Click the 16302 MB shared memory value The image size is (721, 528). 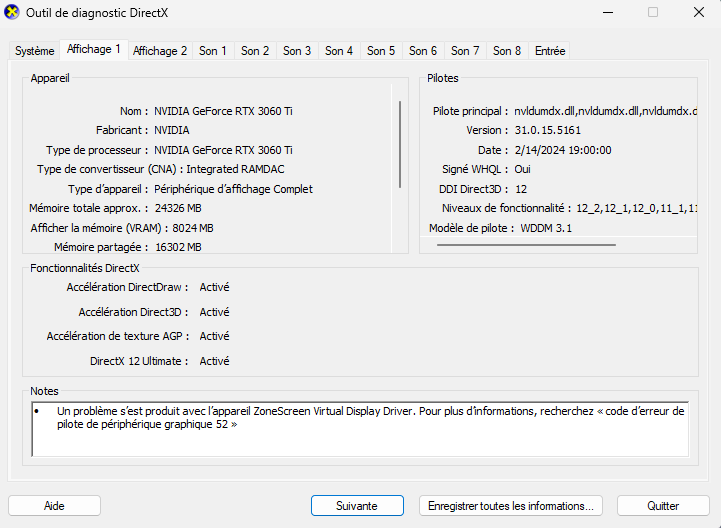click(178, 247)
